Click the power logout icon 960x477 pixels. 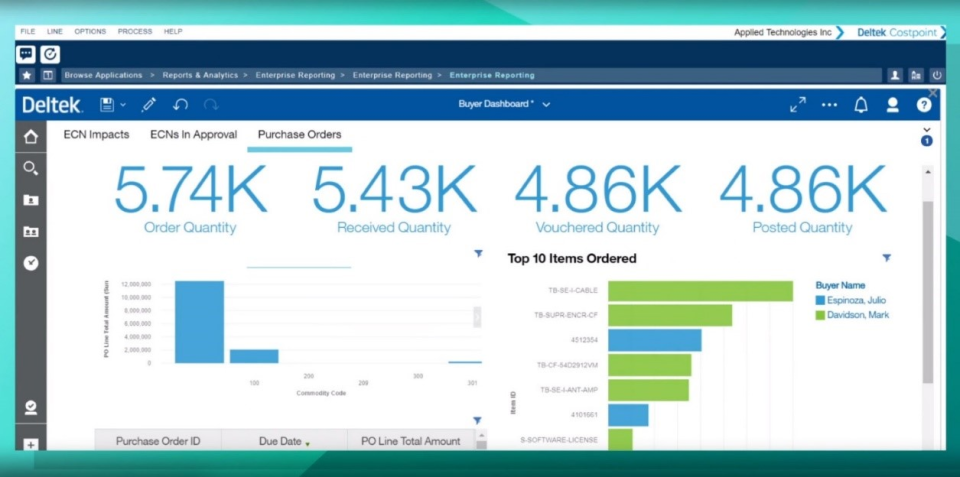click(937, 75)
